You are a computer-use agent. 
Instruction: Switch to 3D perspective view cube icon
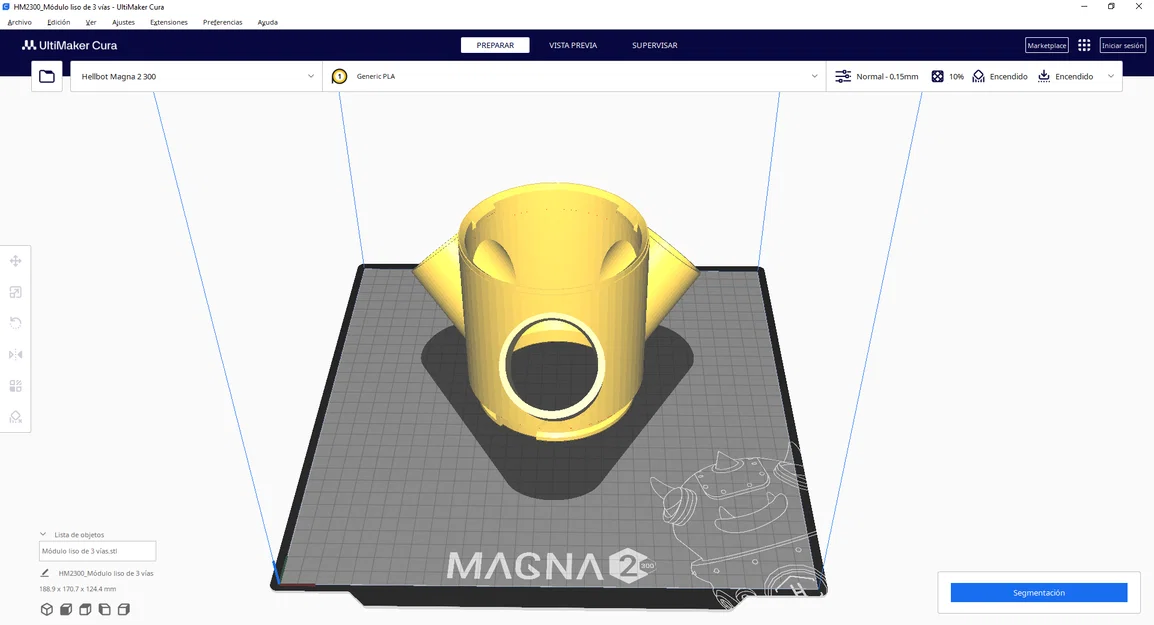(46, 610)
